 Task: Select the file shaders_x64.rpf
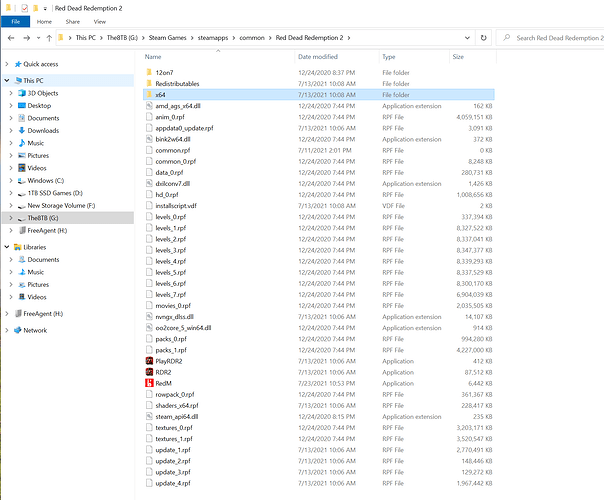(x=177, y=405)
